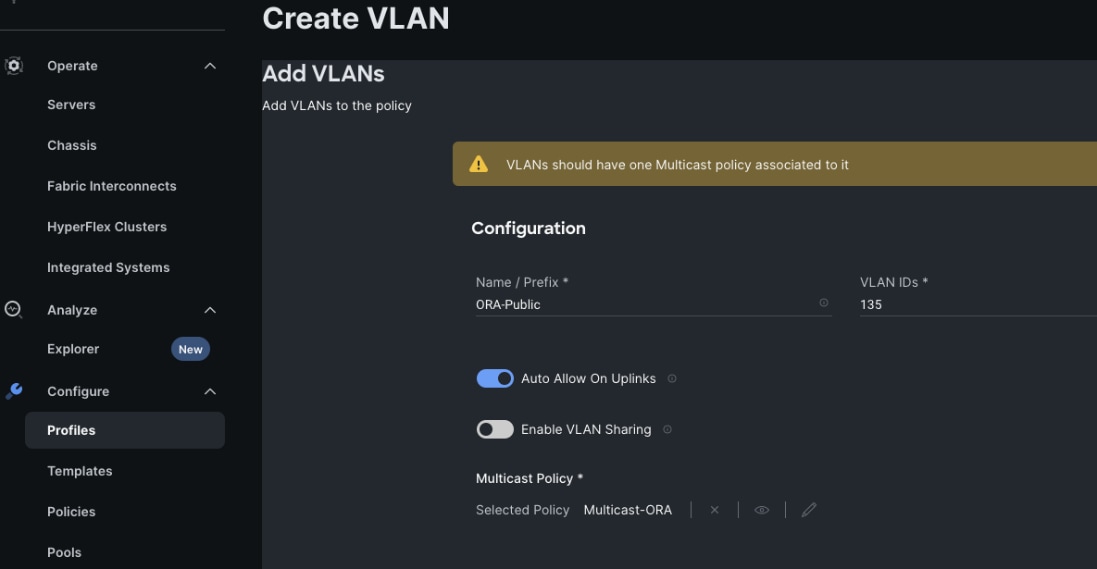
Task: Click the Operate gear icon in sidebar
Action: coord(14,65)
